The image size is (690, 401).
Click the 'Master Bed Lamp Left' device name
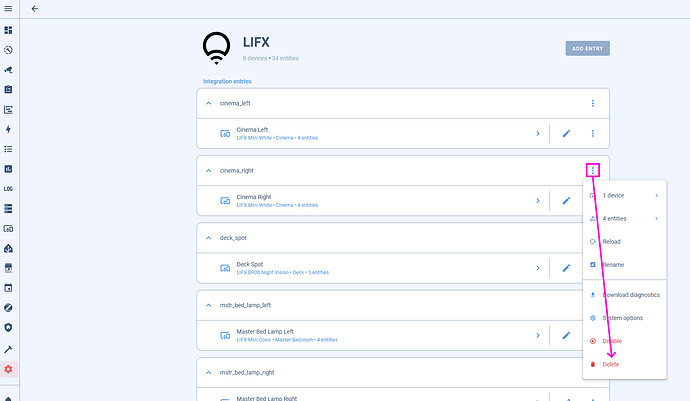coord(265,331)
